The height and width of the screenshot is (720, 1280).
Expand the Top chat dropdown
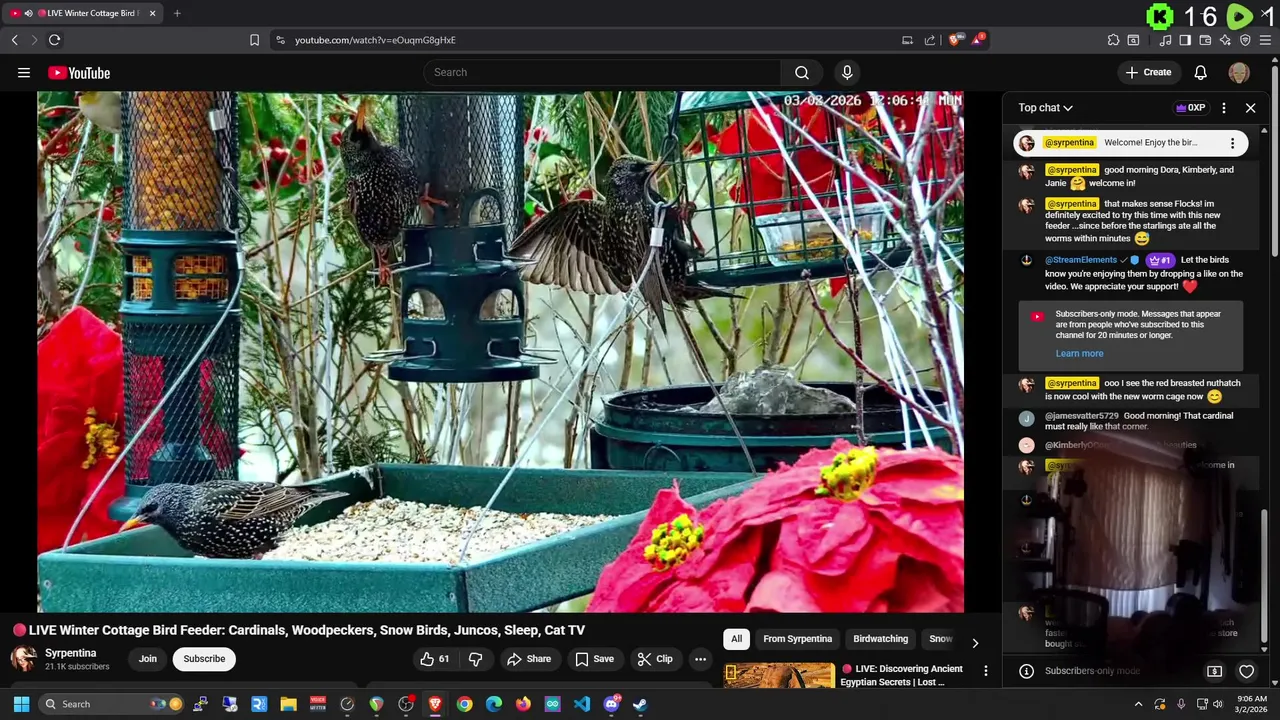pyautogui.click(x=1046, y=108)
